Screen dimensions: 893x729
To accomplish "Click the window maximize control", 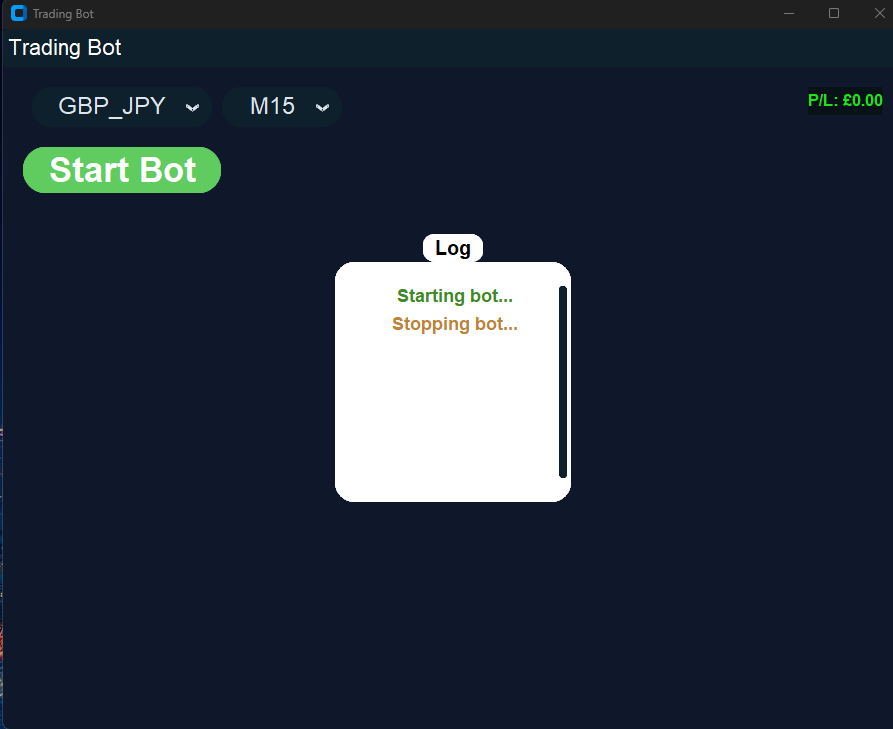I will [x=836, y=13].
